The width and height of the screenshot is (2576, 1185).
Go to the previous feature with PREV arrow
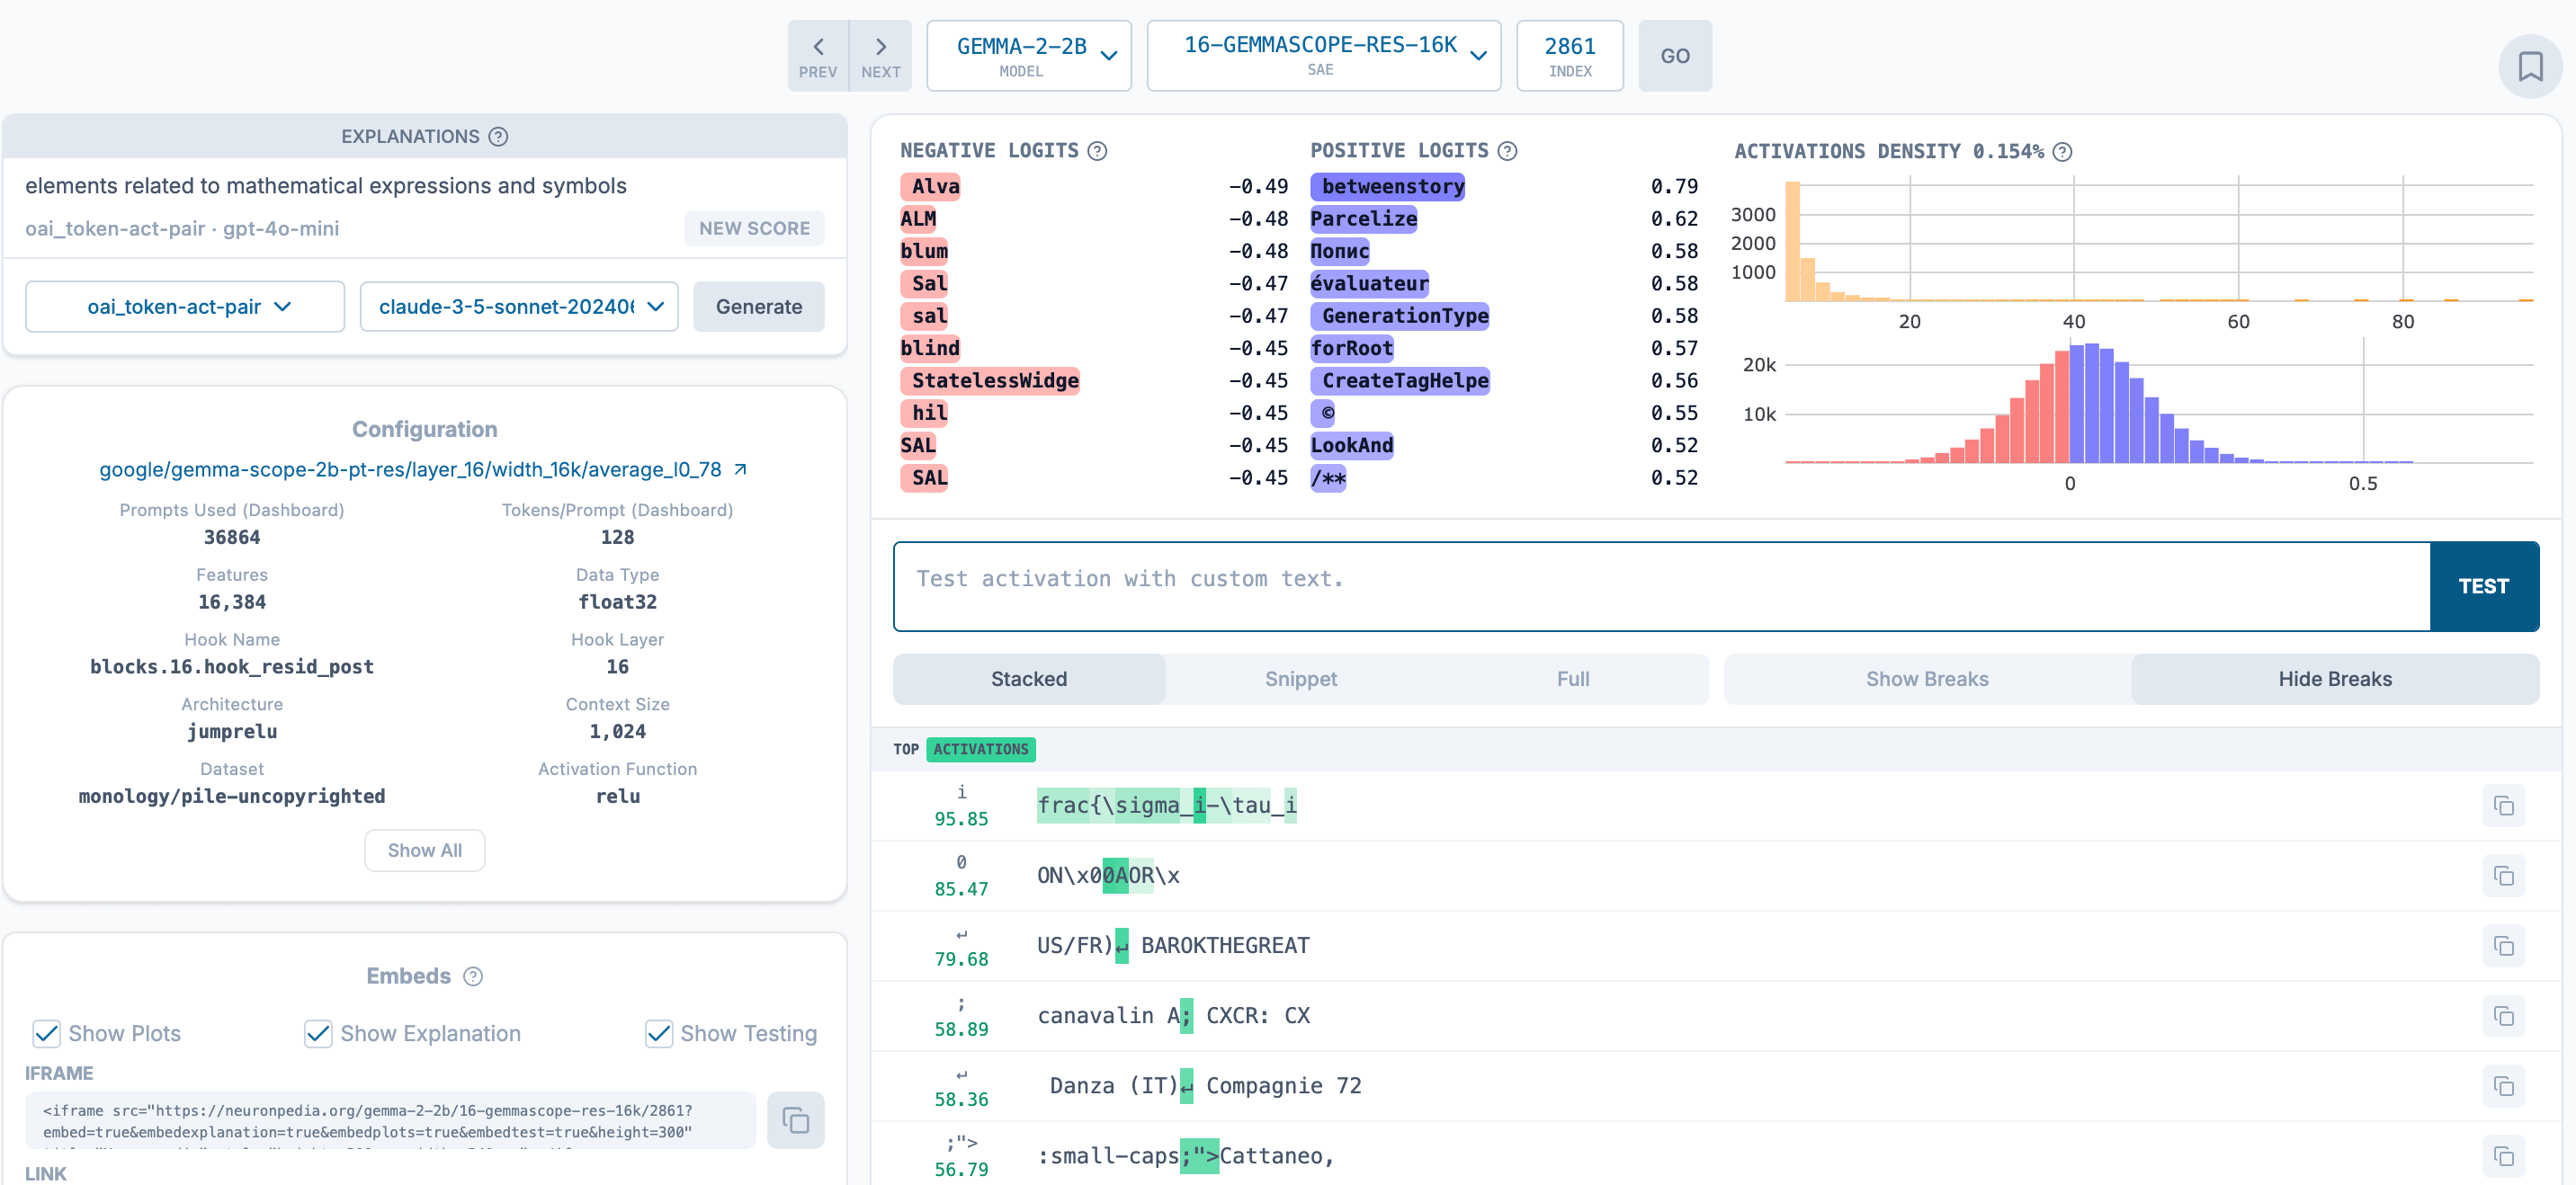point(817,56)
